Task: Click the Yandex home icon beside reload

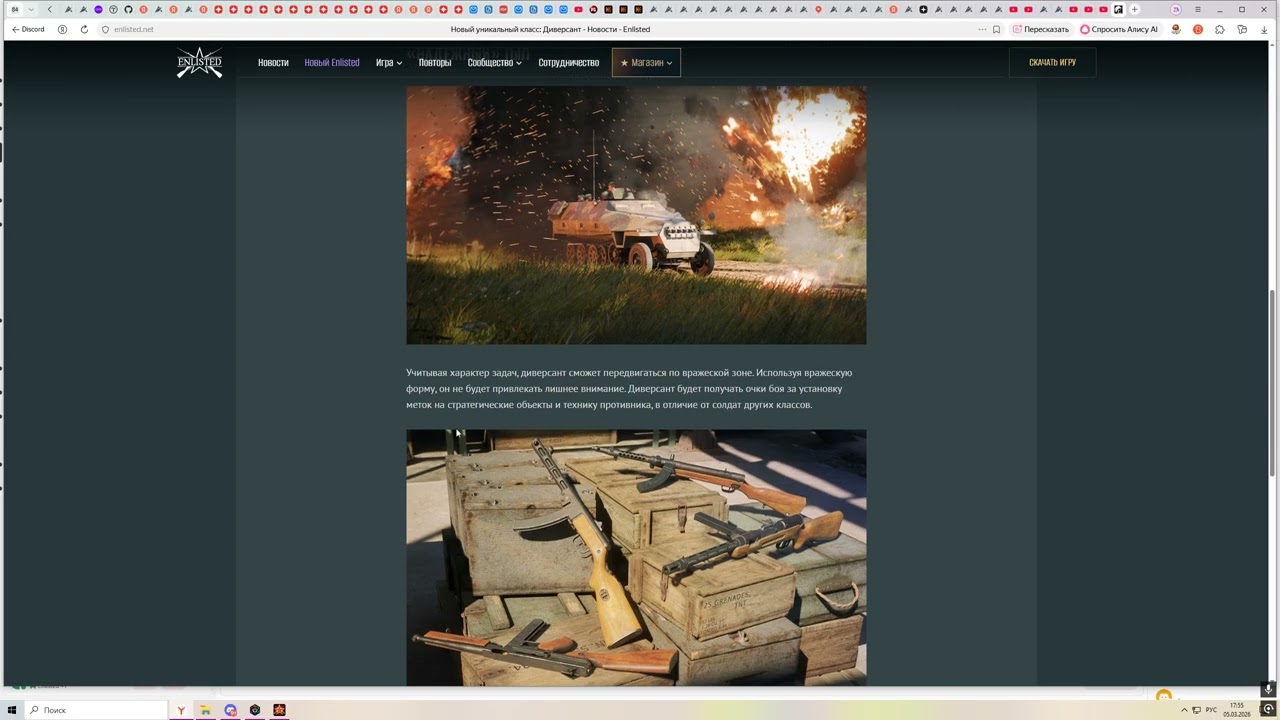Action: coord(62,29)
